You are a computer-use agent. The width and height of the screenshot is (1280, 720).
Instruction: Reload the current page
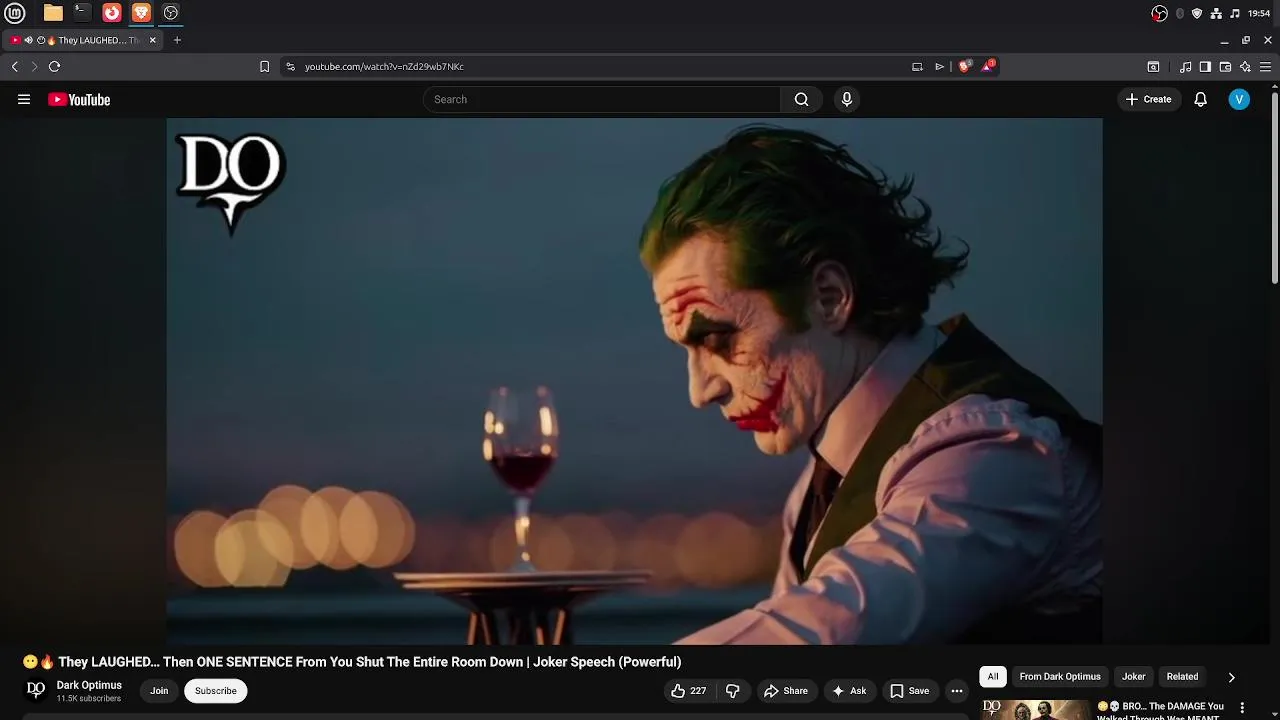[x=54, y=66]
